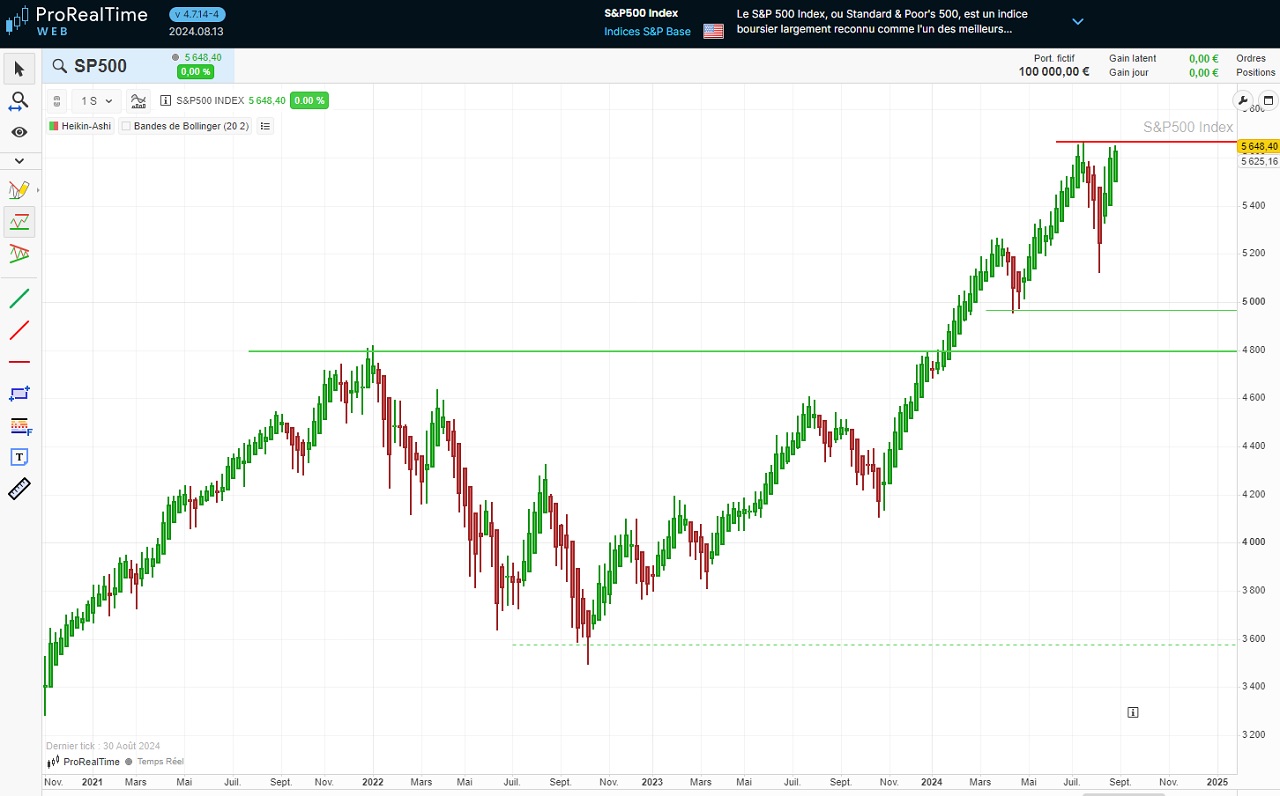
Task: Toggle drawn objects visibility eye icon
Action: pyautogui.click(x=19, y=132)
